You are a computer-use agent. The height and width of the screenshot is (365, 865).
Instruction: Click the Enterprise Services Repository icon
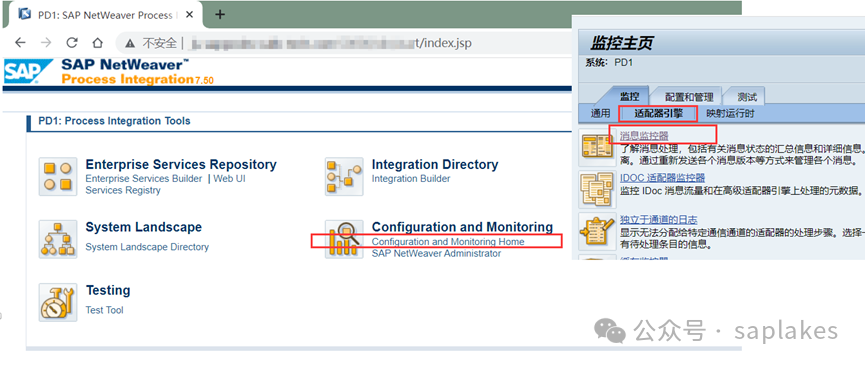(58, 176)
